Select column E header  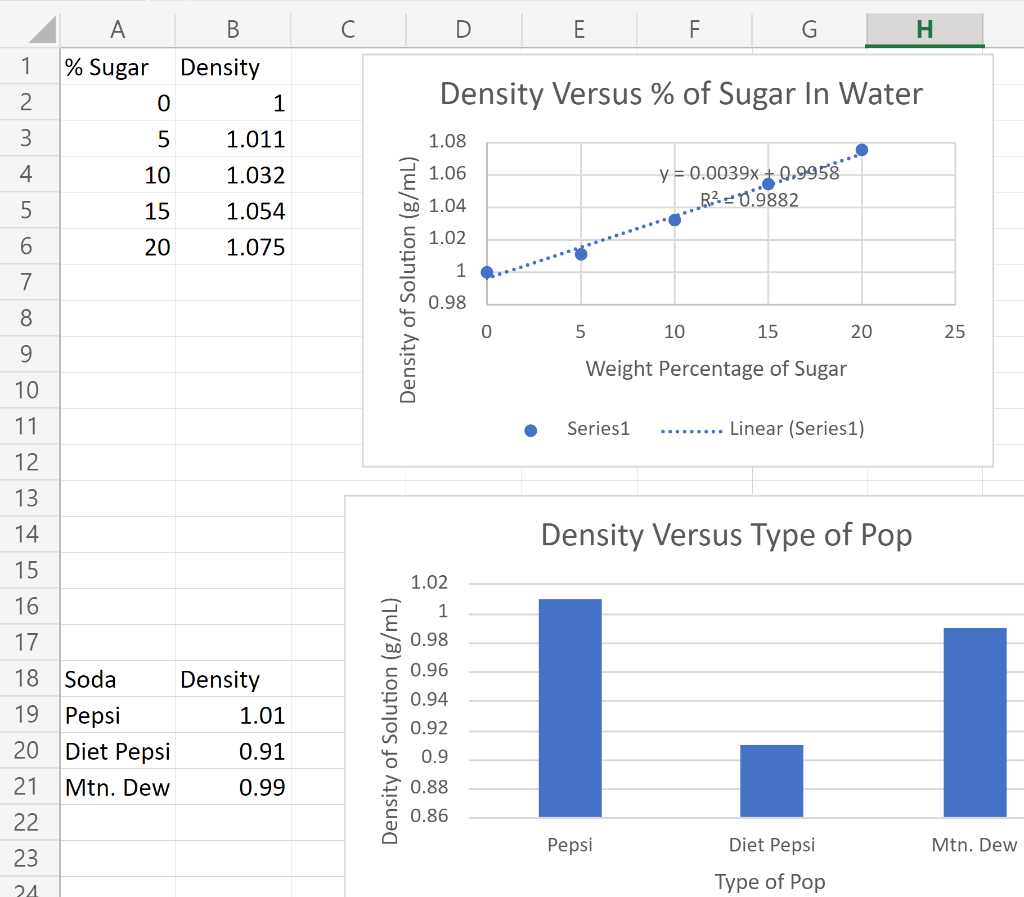[x=579, y=29]
